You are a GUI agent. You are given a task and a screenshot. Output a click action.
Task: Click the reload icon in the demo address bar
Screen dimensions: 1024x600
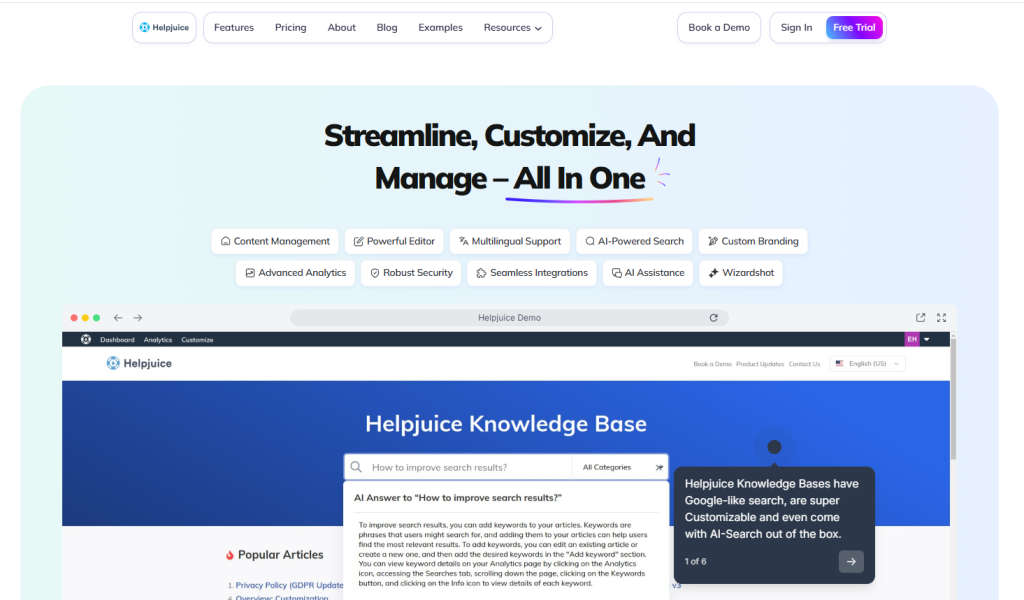[714, 318]
